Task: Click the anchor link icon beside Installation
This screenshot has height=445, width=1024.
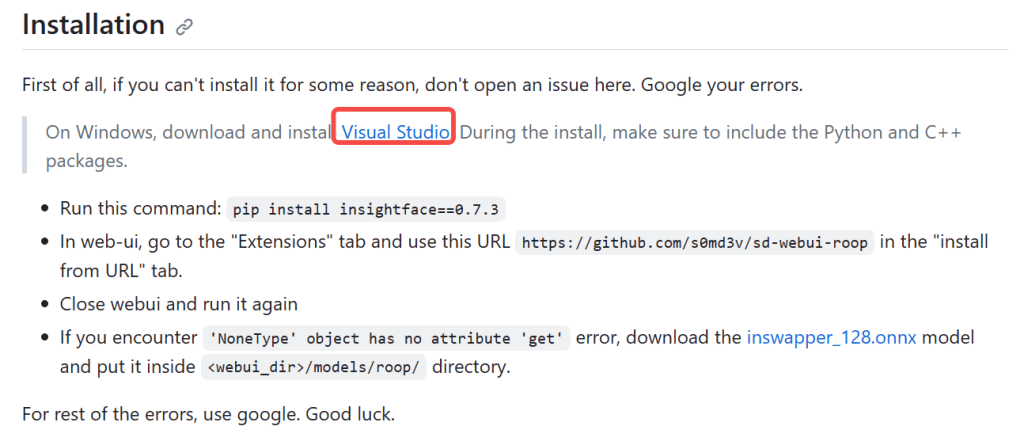Action: (184, 28)
